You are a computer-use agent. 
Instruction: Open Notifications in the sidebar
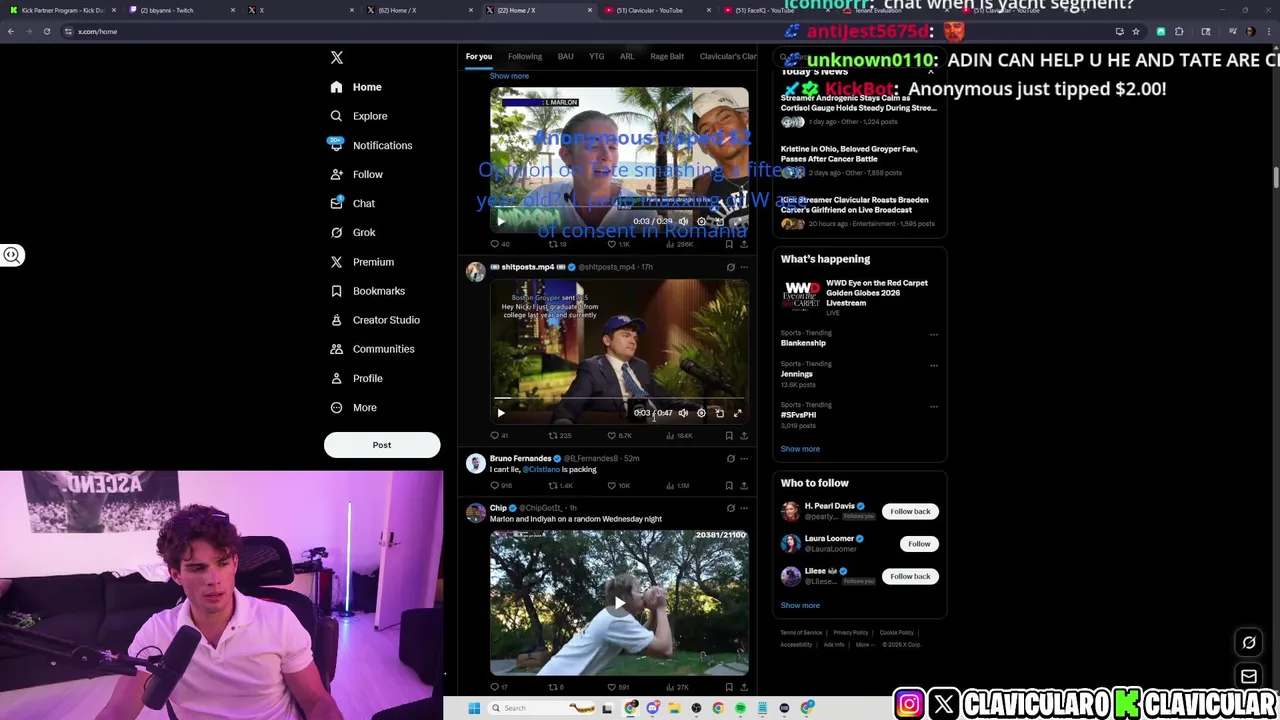pyautogui.click(x=371, y=145)
